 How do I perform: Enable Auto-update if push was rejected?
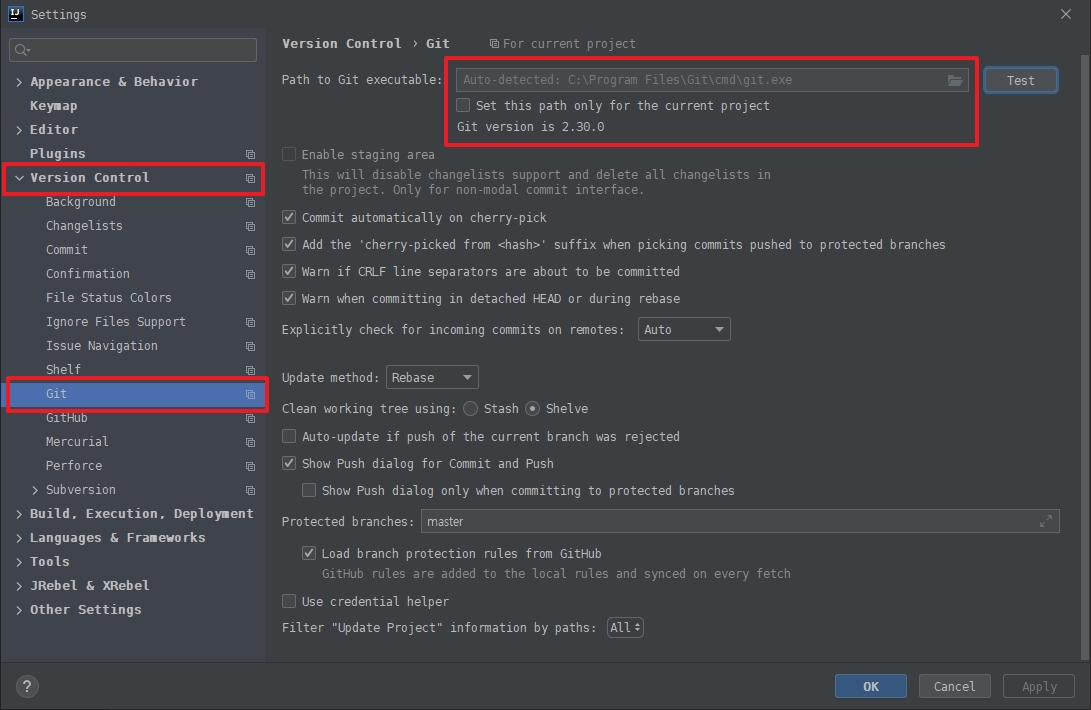click(x=289, y=436)
